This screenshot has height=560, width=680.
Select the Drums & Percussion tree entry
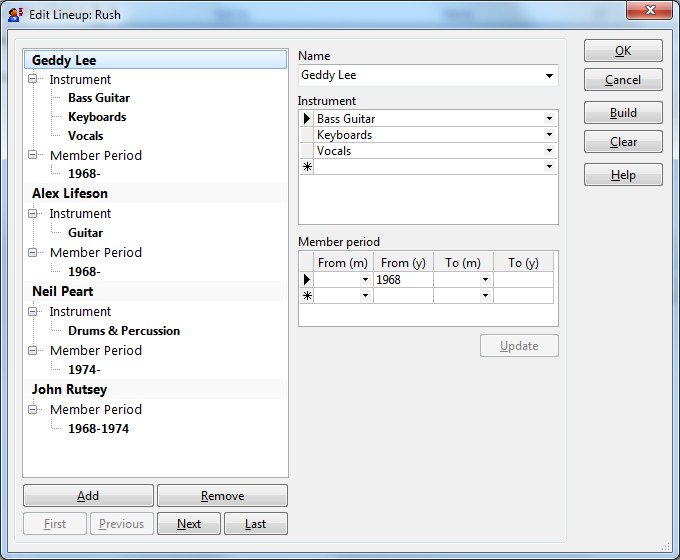tap(124, 331)
